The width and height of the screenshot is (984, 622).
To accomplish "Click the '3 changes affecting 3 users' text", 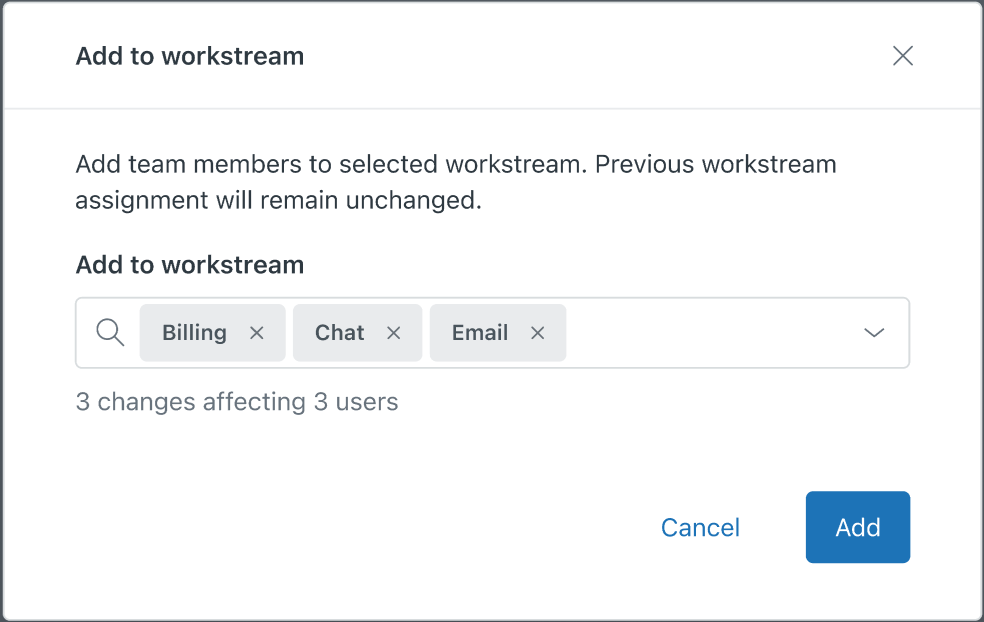I will [x=237, y=402].
